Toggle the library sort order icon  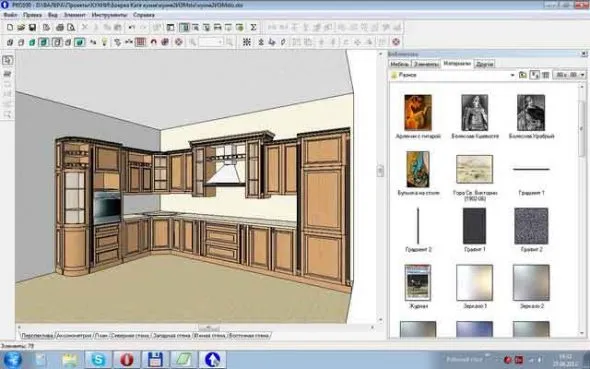534,75
